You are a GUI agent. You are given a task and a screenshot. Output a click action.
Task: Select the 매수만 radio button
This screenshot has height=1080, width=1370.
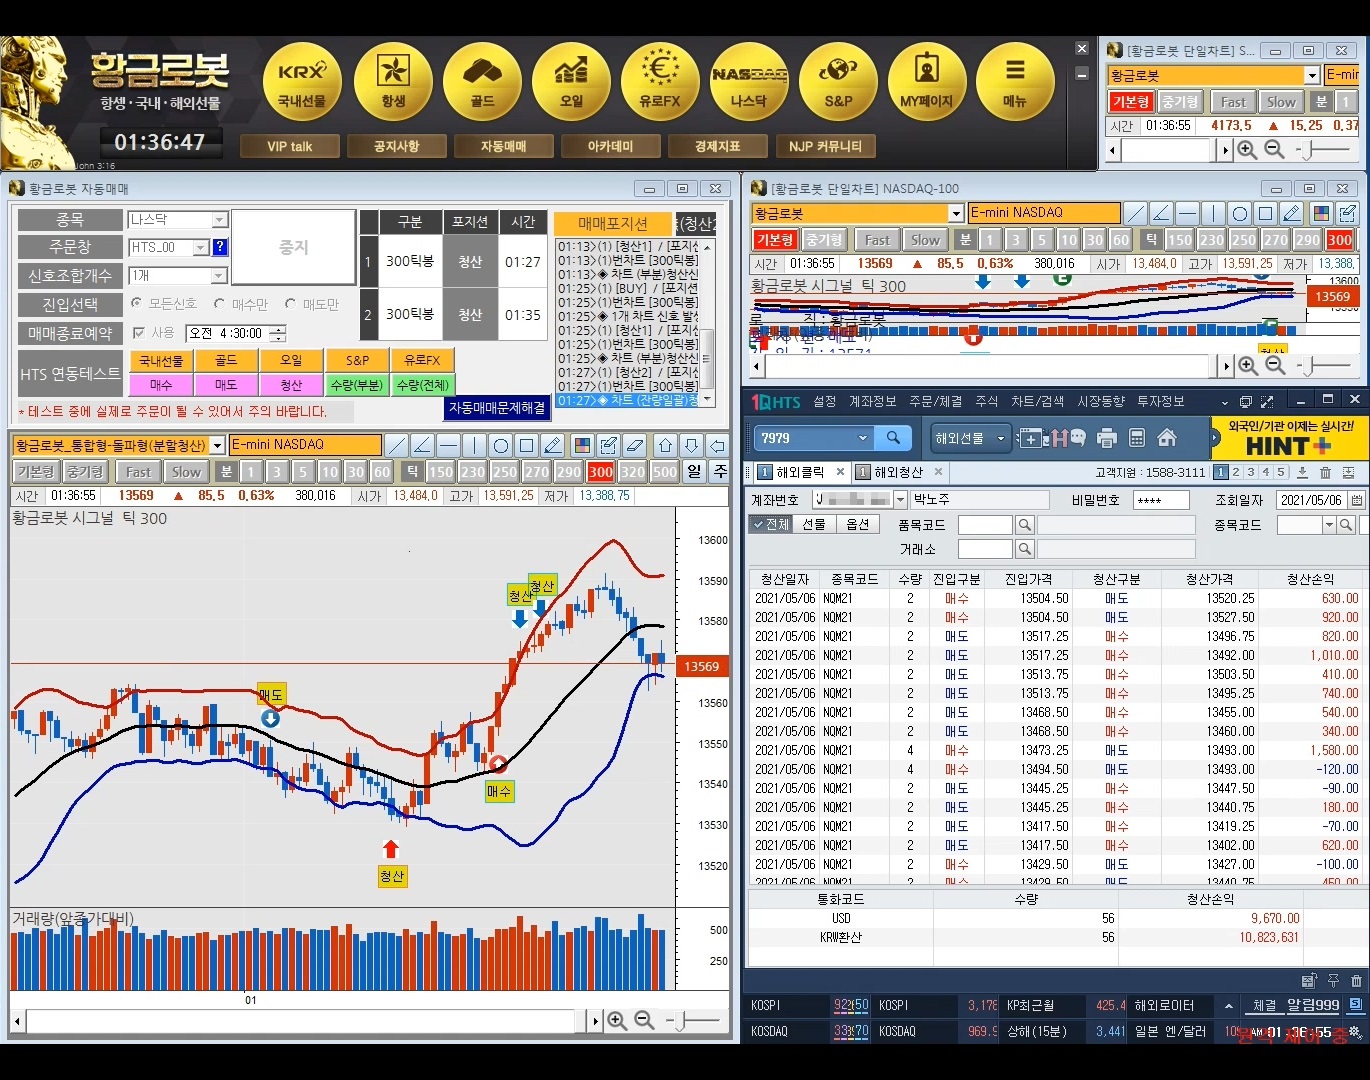point(219,303)
